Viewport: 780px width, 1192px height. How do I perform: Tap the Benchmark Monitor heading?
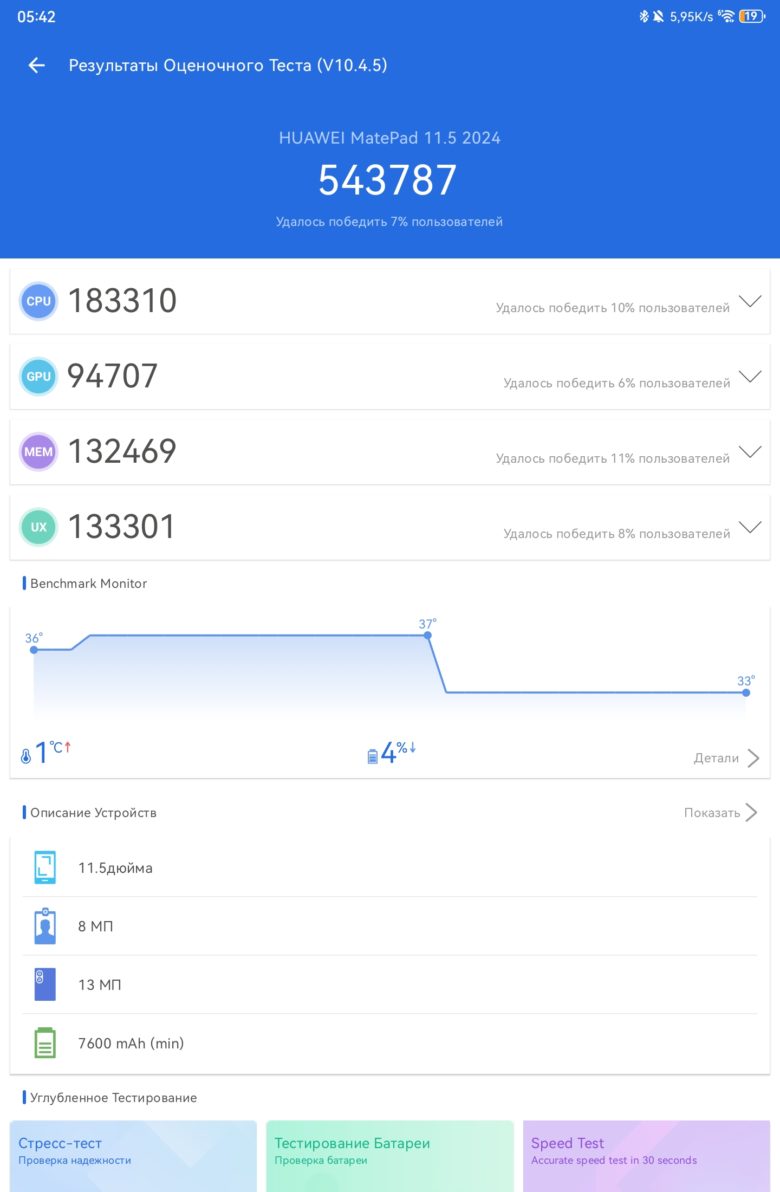point(88,584)
